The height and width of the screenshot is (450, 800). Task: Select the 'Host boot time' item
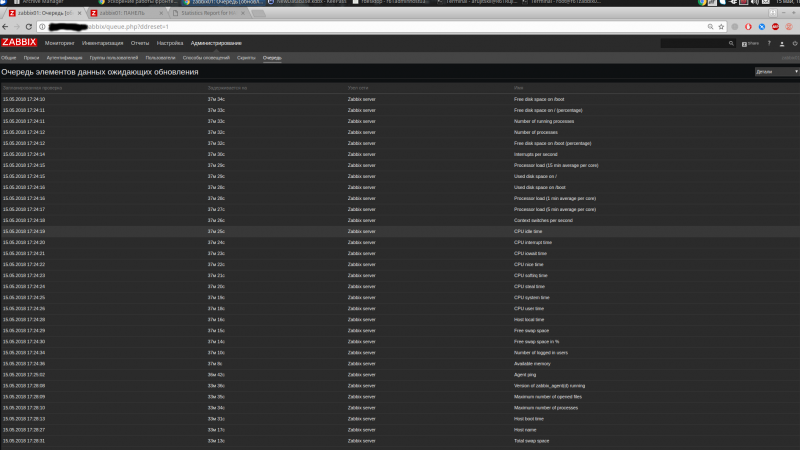tap(529, 419)
